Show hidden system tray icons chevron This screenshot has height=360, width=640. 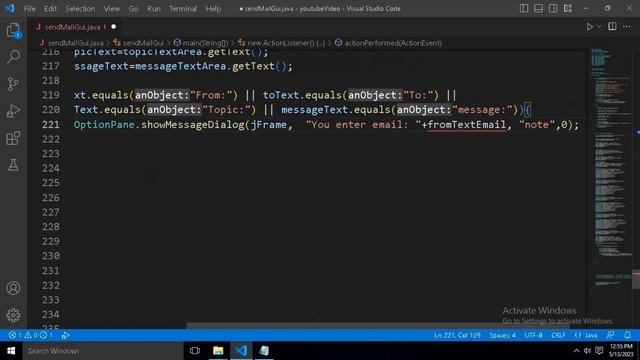576,351
